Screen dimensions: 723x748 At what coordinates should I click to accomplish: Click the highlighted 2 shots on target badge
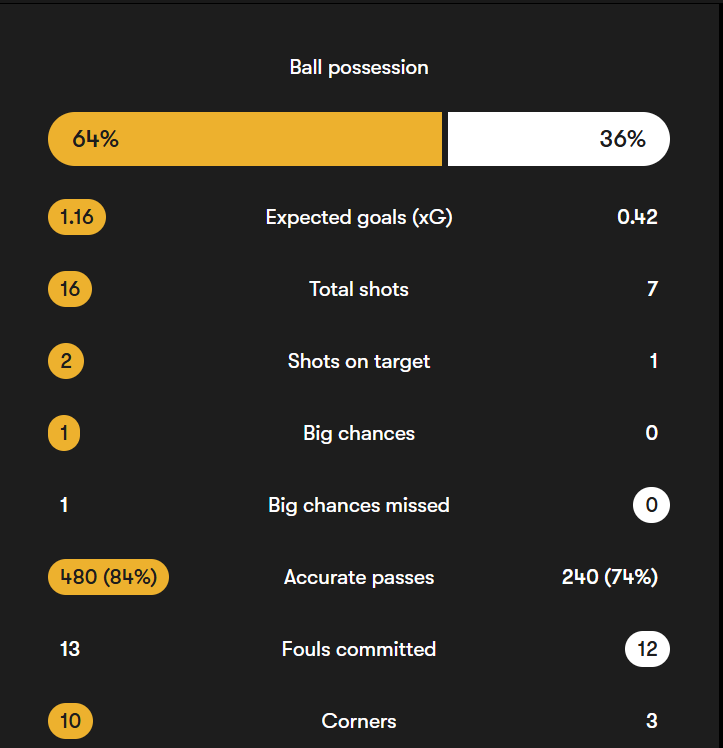66,361
